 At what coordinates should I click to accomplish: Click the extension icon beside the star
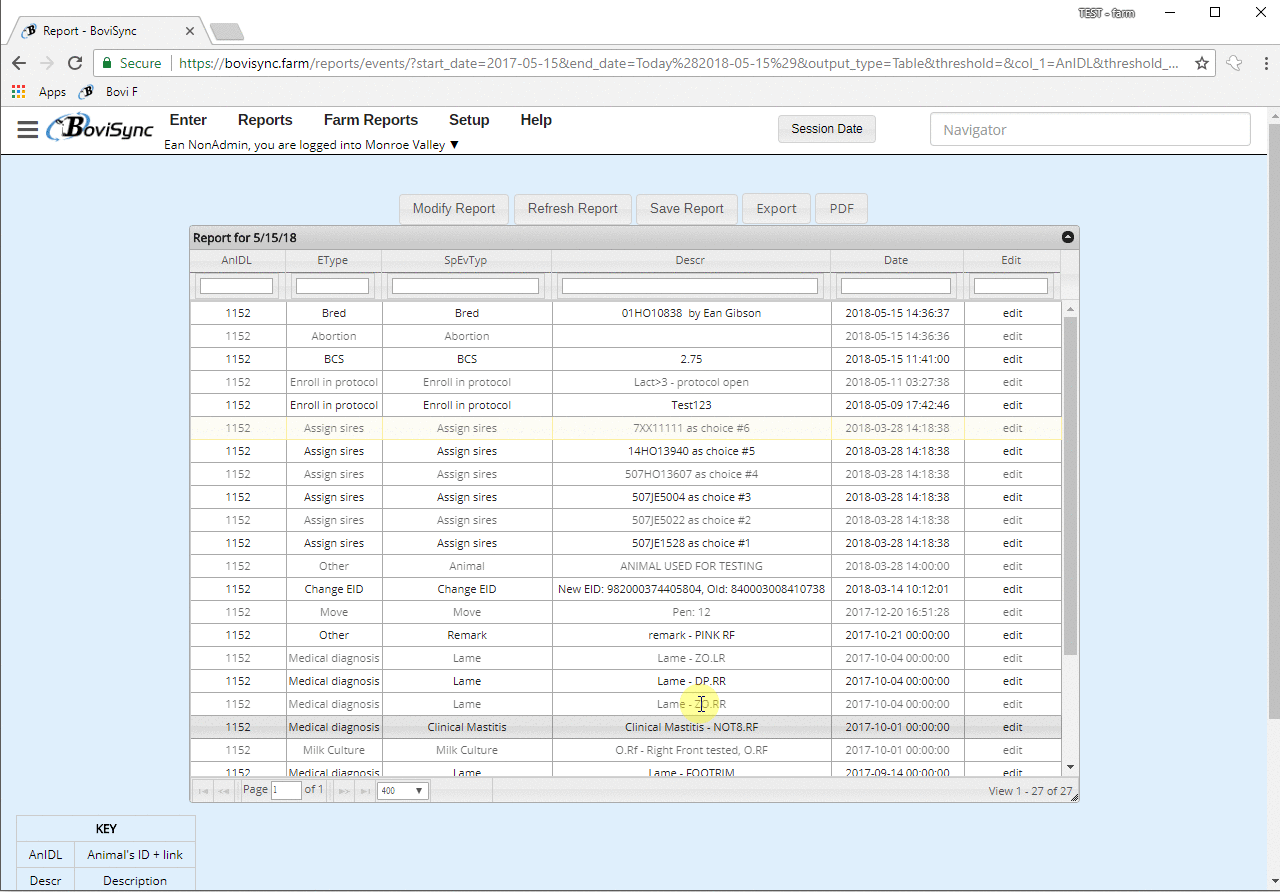point(1234,63)
